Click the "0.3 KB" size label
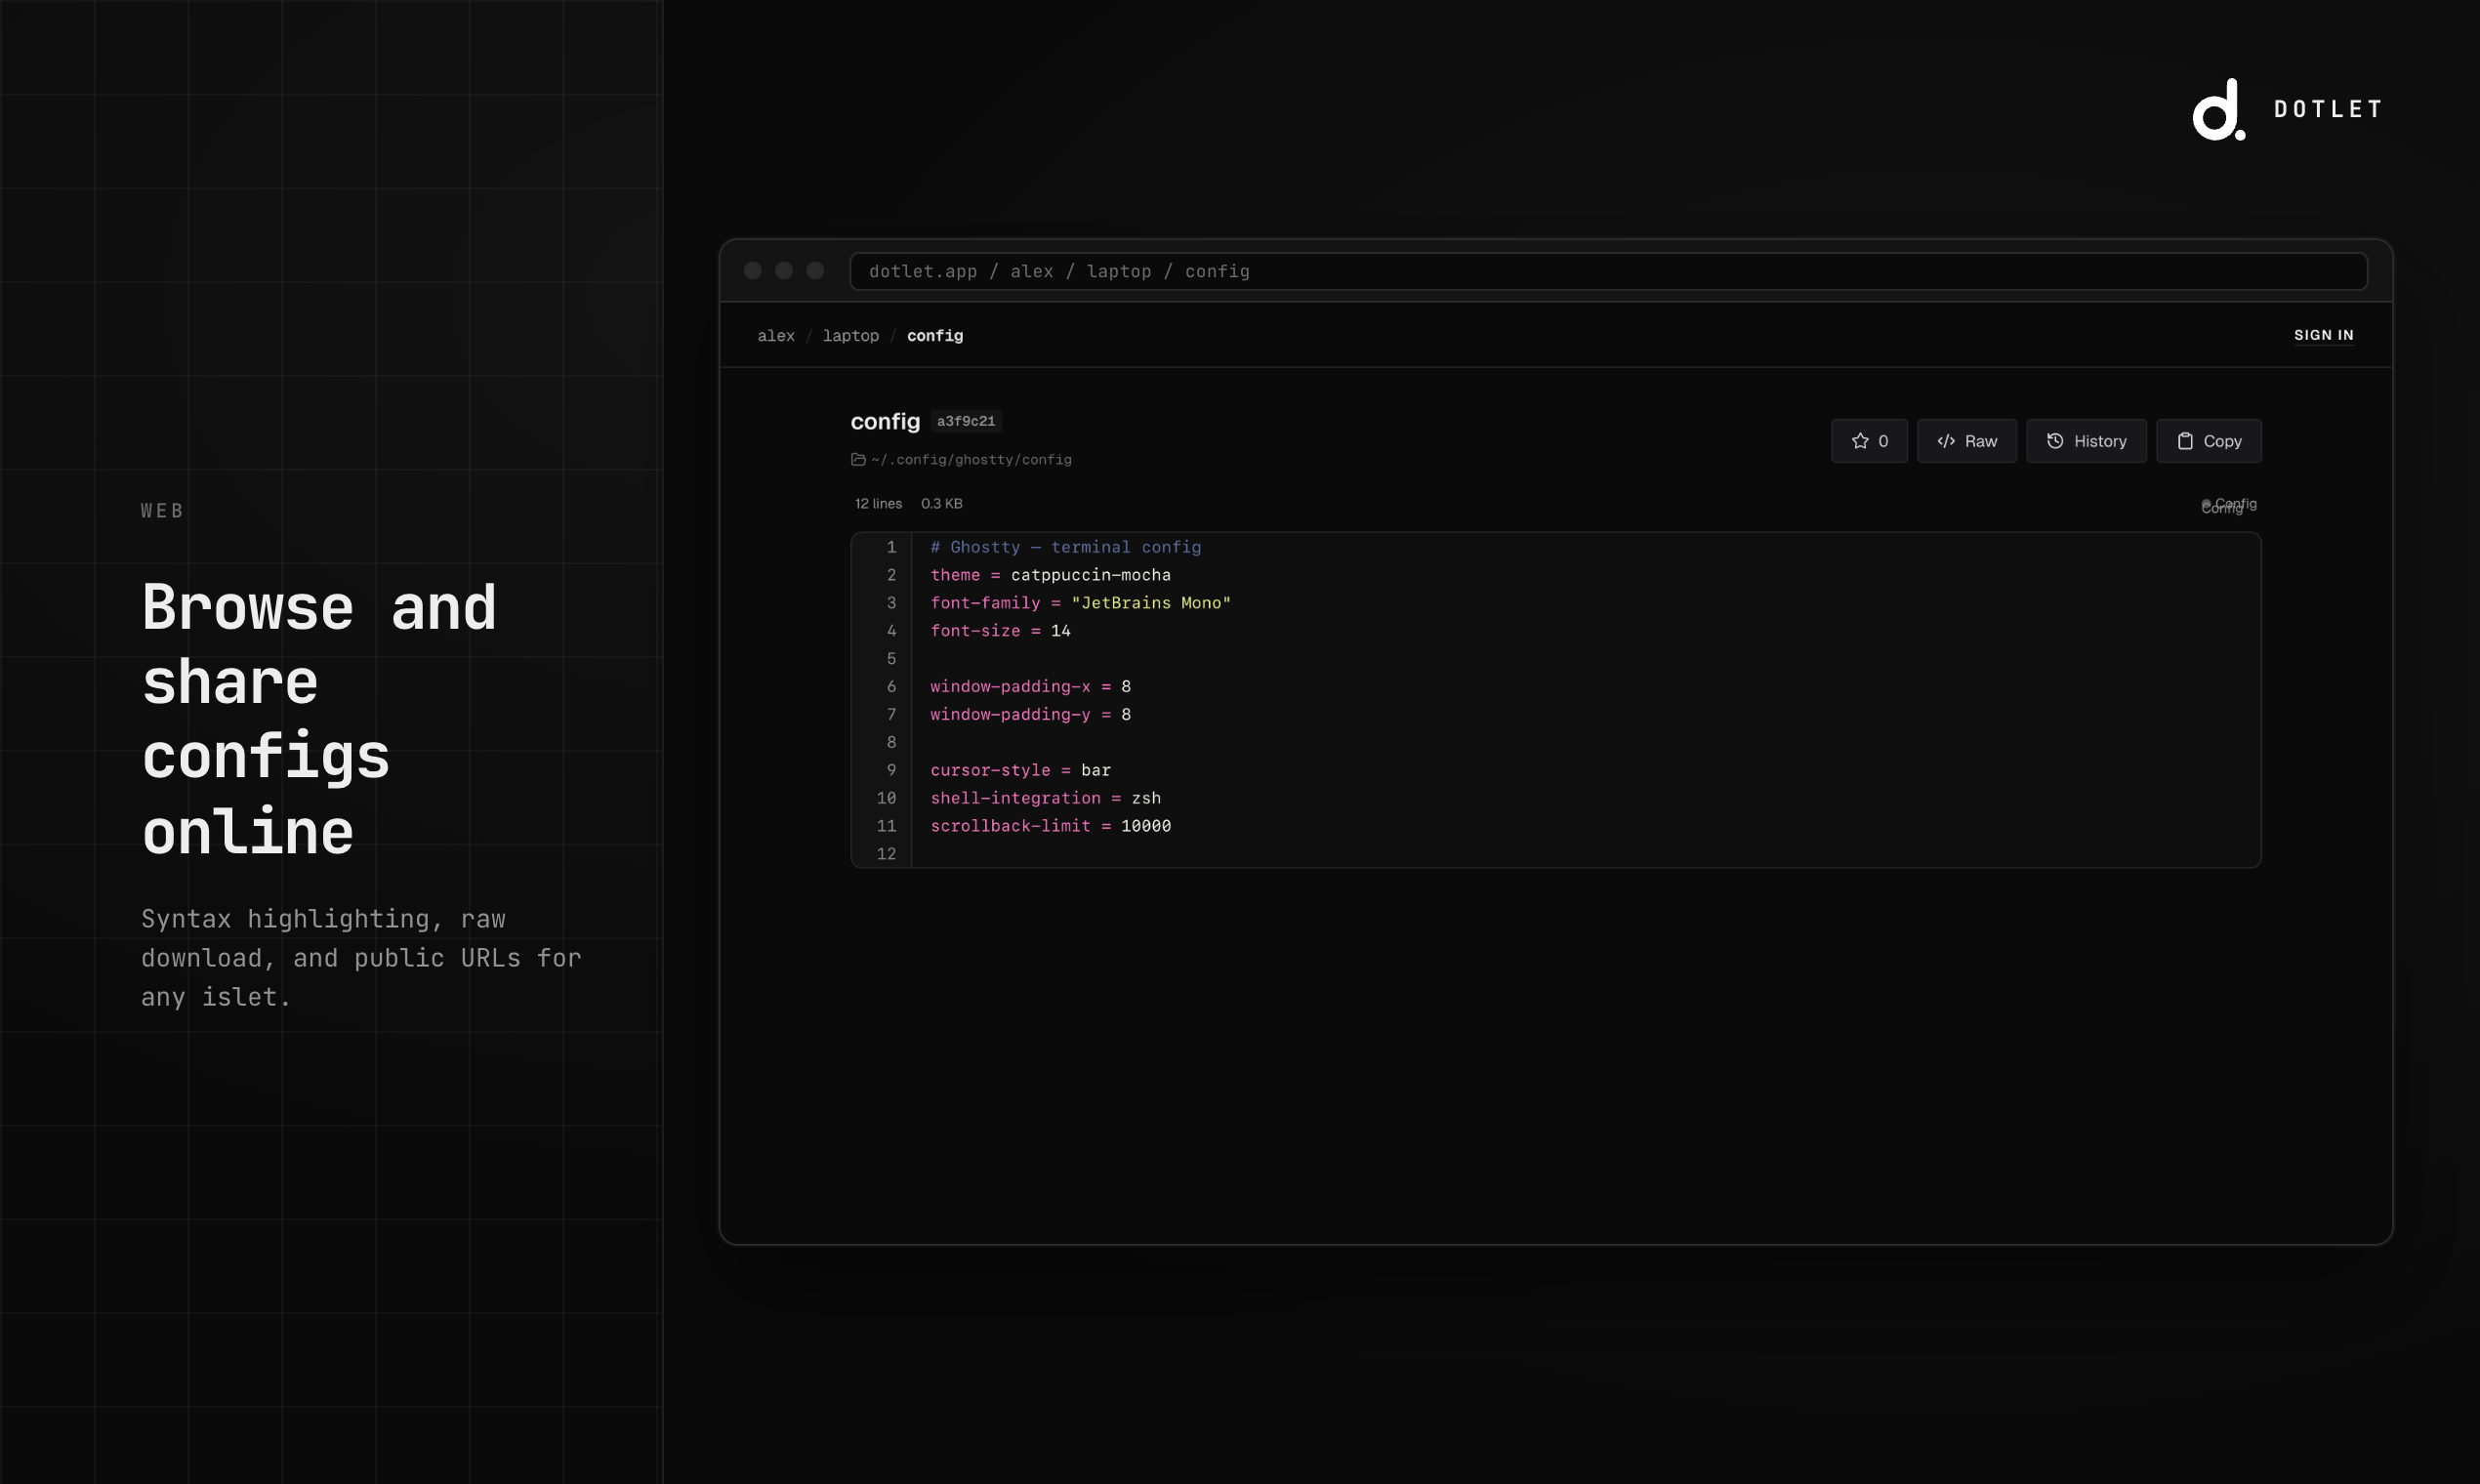Viewport: 2480px width, 1484px height. pyautogui.click(x=941, y=504)
